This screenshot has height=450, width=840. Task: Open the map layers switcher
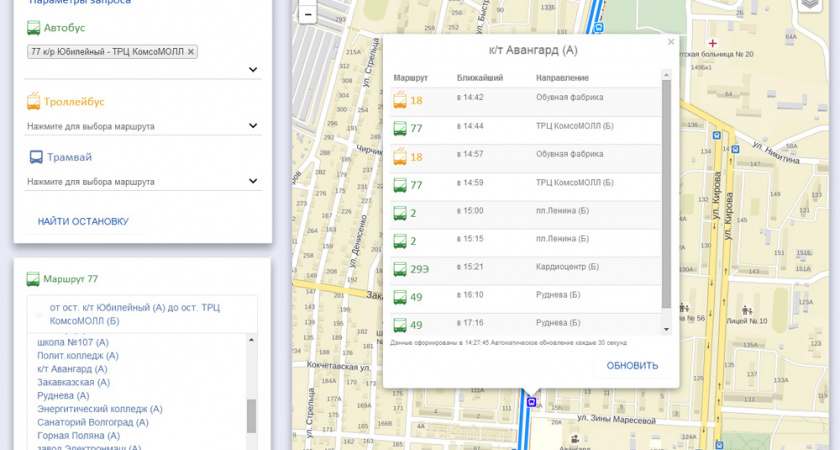point(810,4)
